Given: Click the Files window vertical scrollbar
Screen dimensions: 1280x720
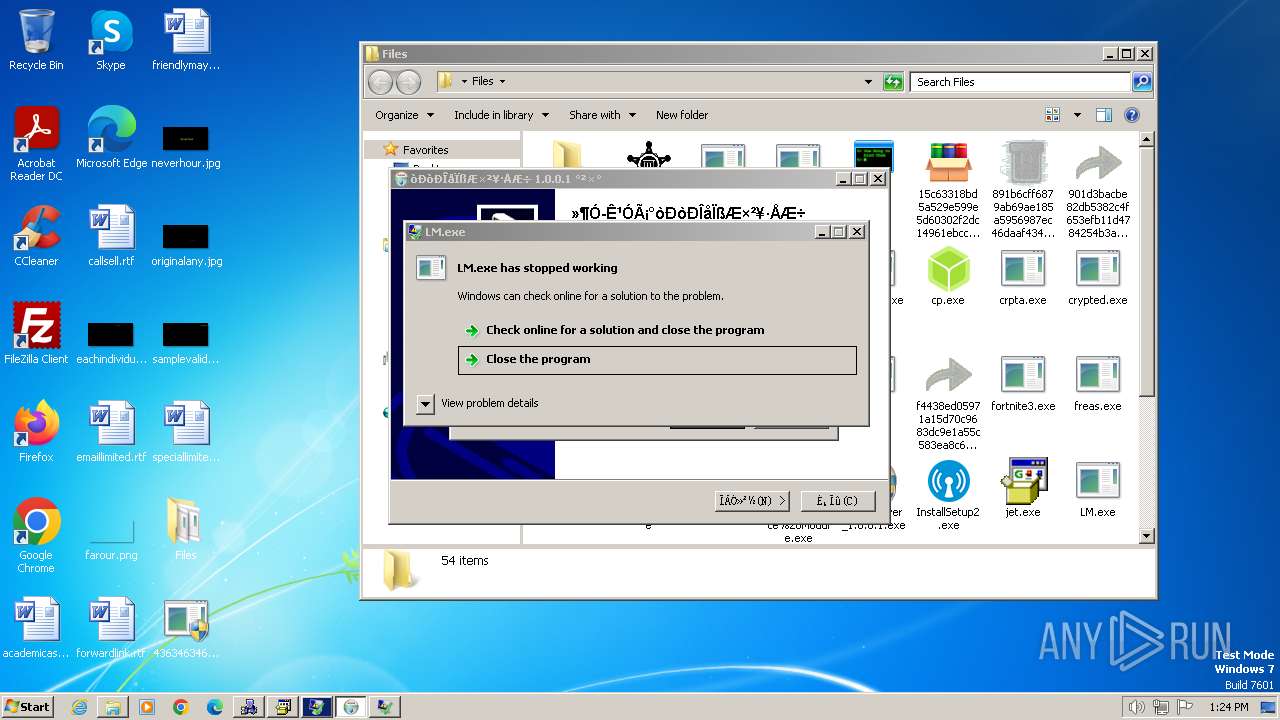Looking at the screenshot, I should [1147, 270].
